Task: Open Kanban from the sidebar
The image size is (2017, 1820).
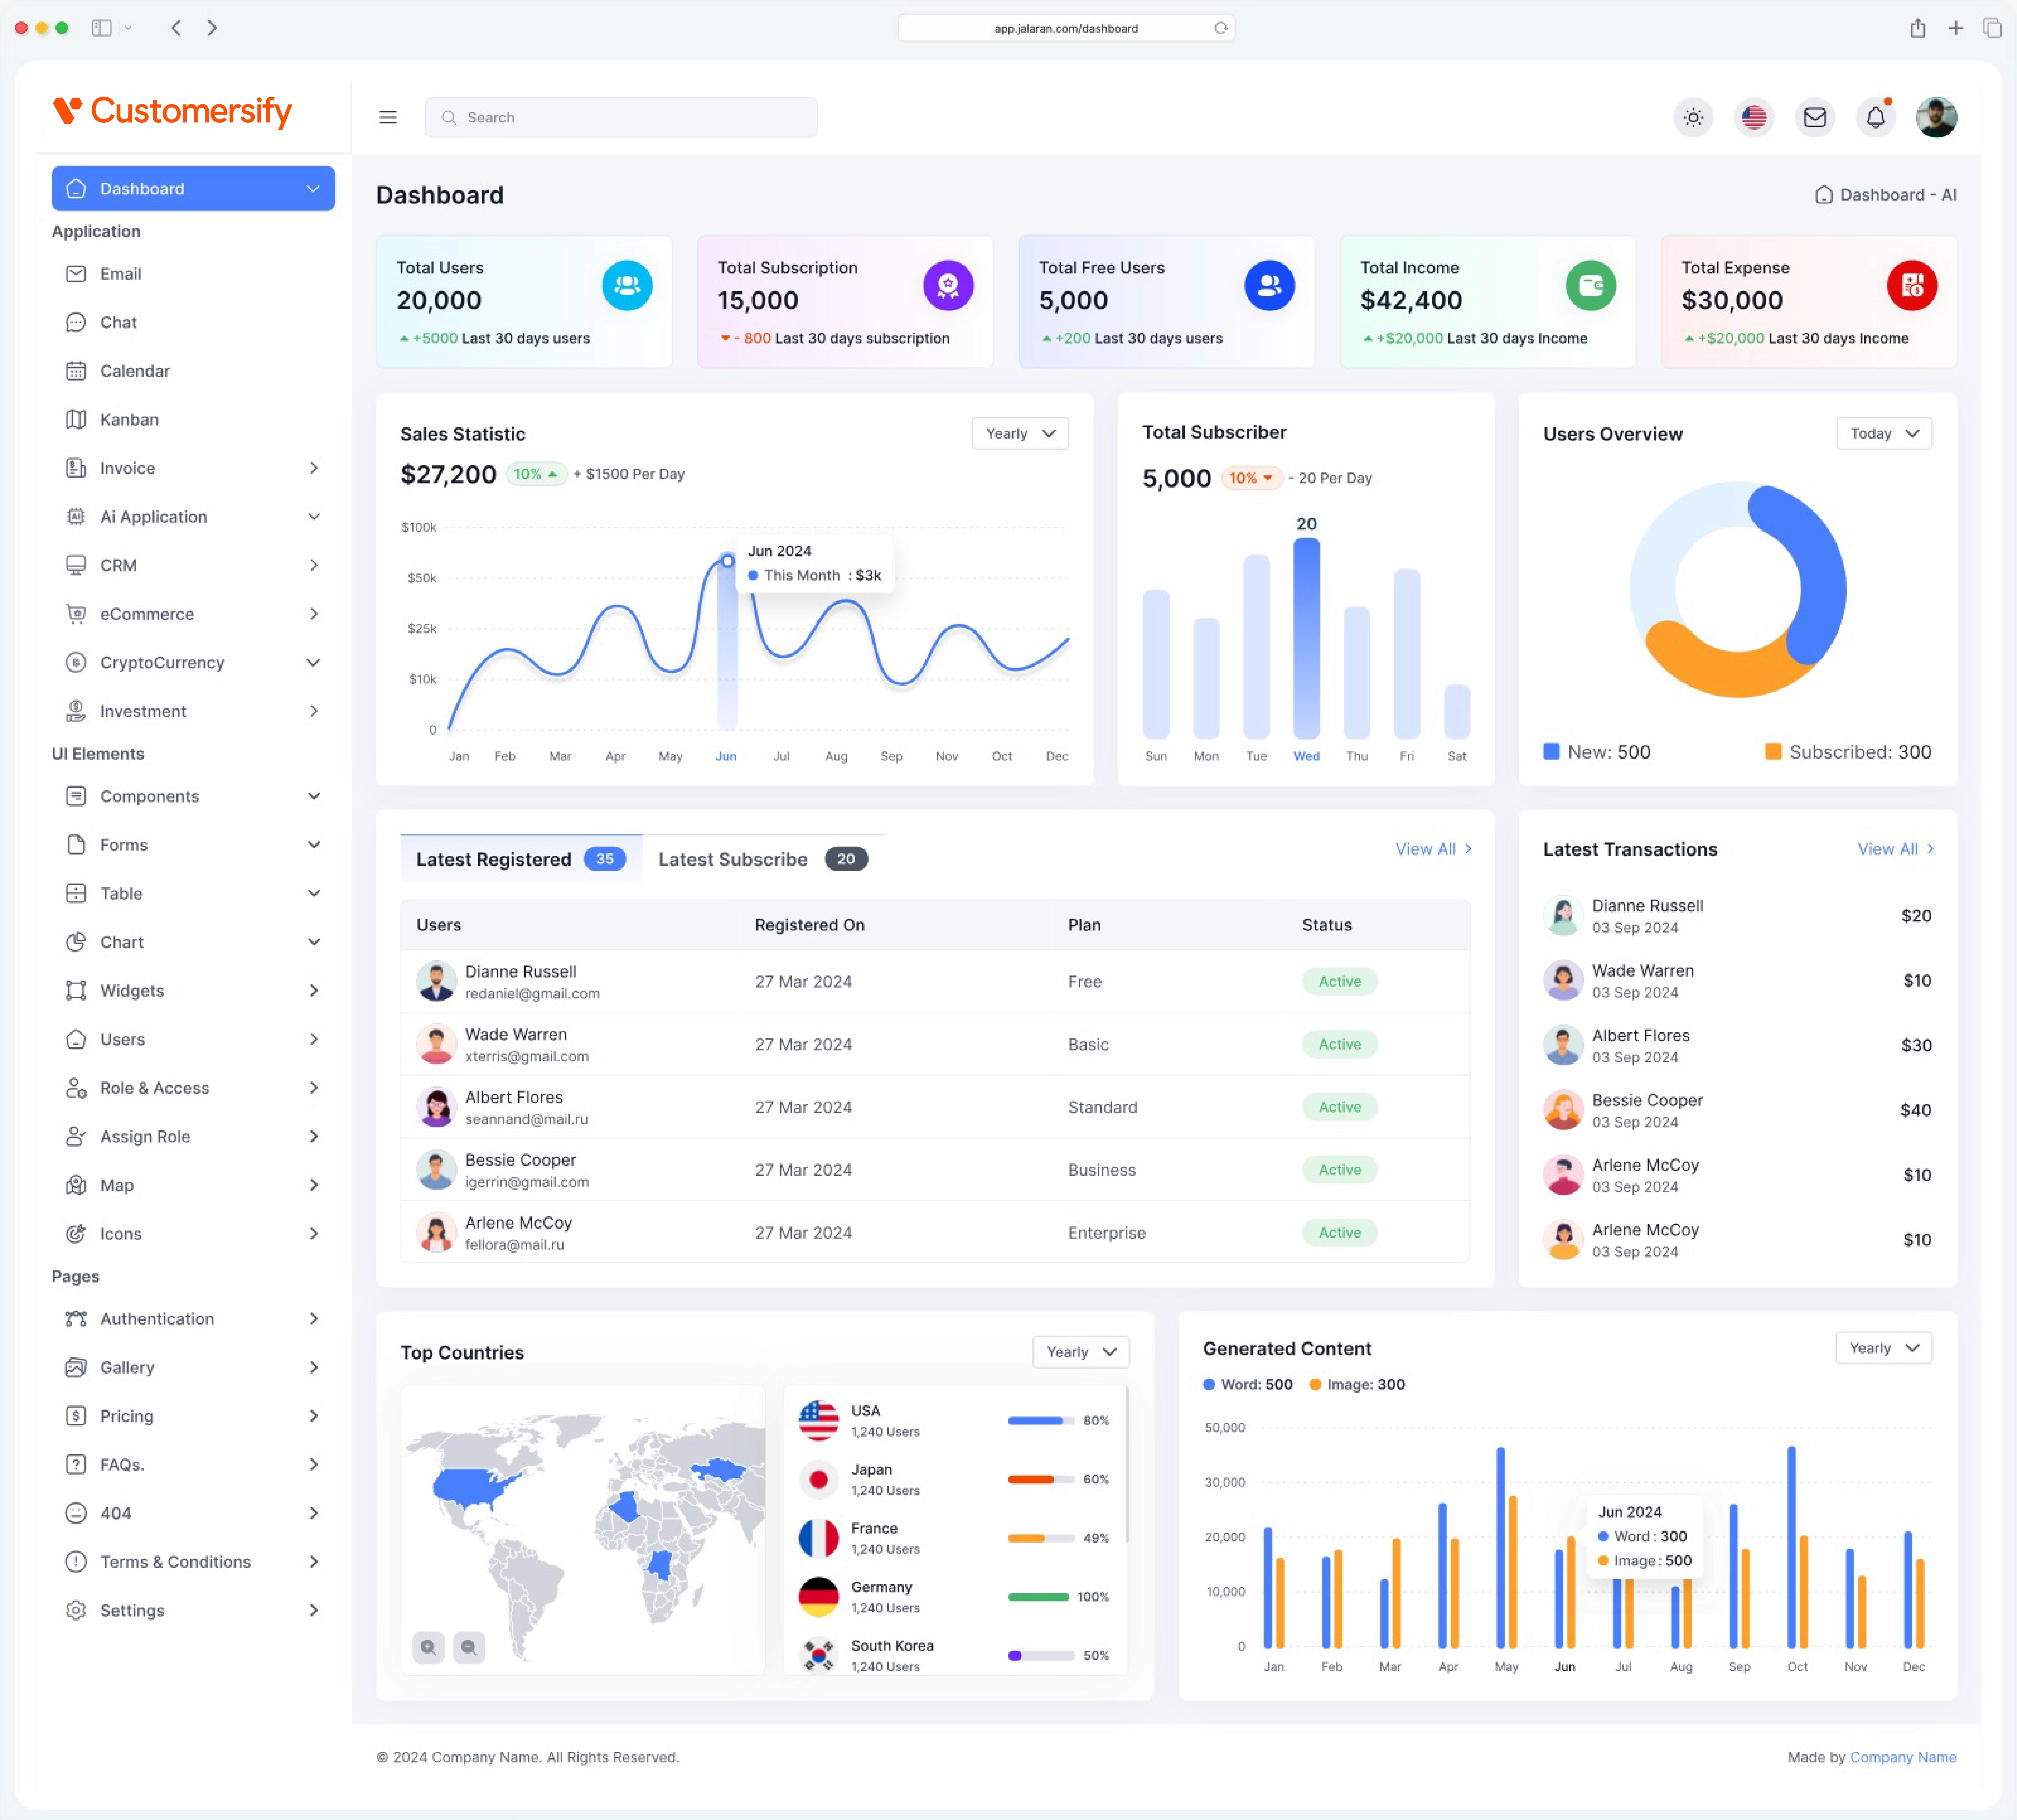Action: point(129,419)
